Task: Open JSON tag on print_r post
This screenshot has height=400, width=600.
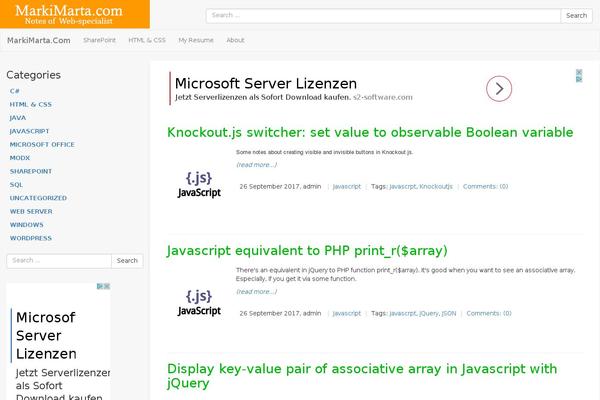Action: point(449,313)
